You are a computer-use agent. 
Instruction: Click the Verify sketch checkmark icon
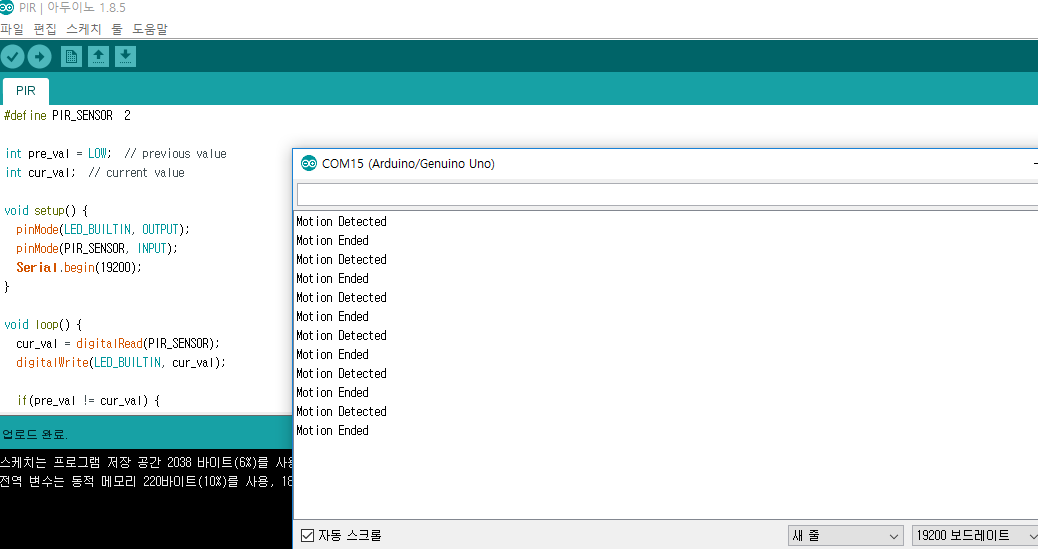point(13,56)
